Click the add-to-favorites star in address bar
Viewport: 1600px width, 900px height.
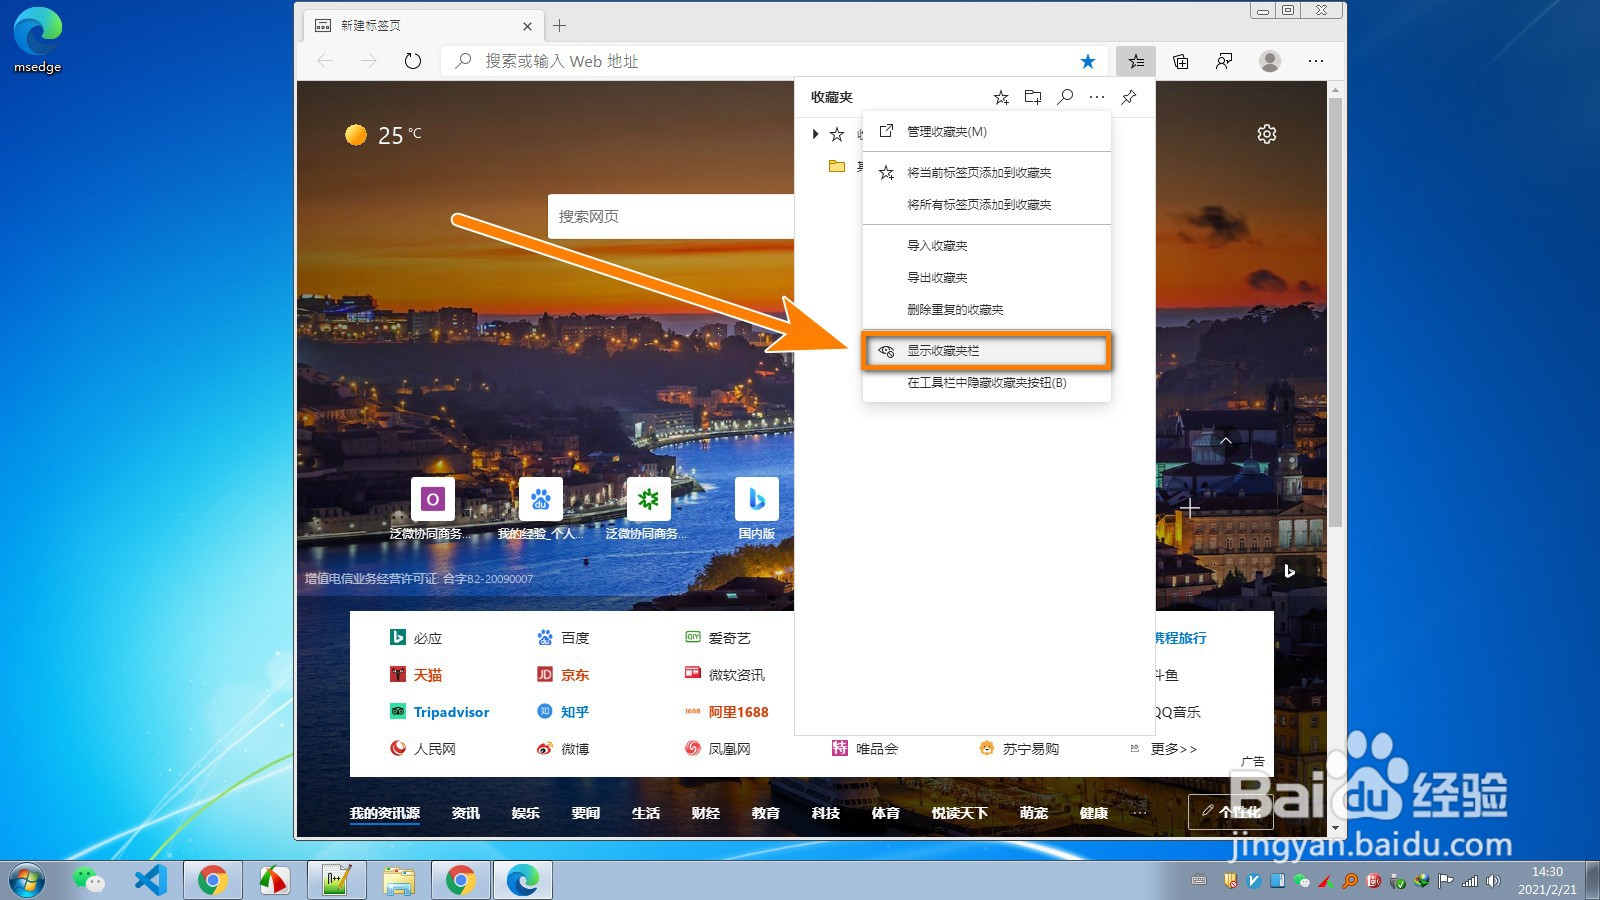(x=1087, y=61)
